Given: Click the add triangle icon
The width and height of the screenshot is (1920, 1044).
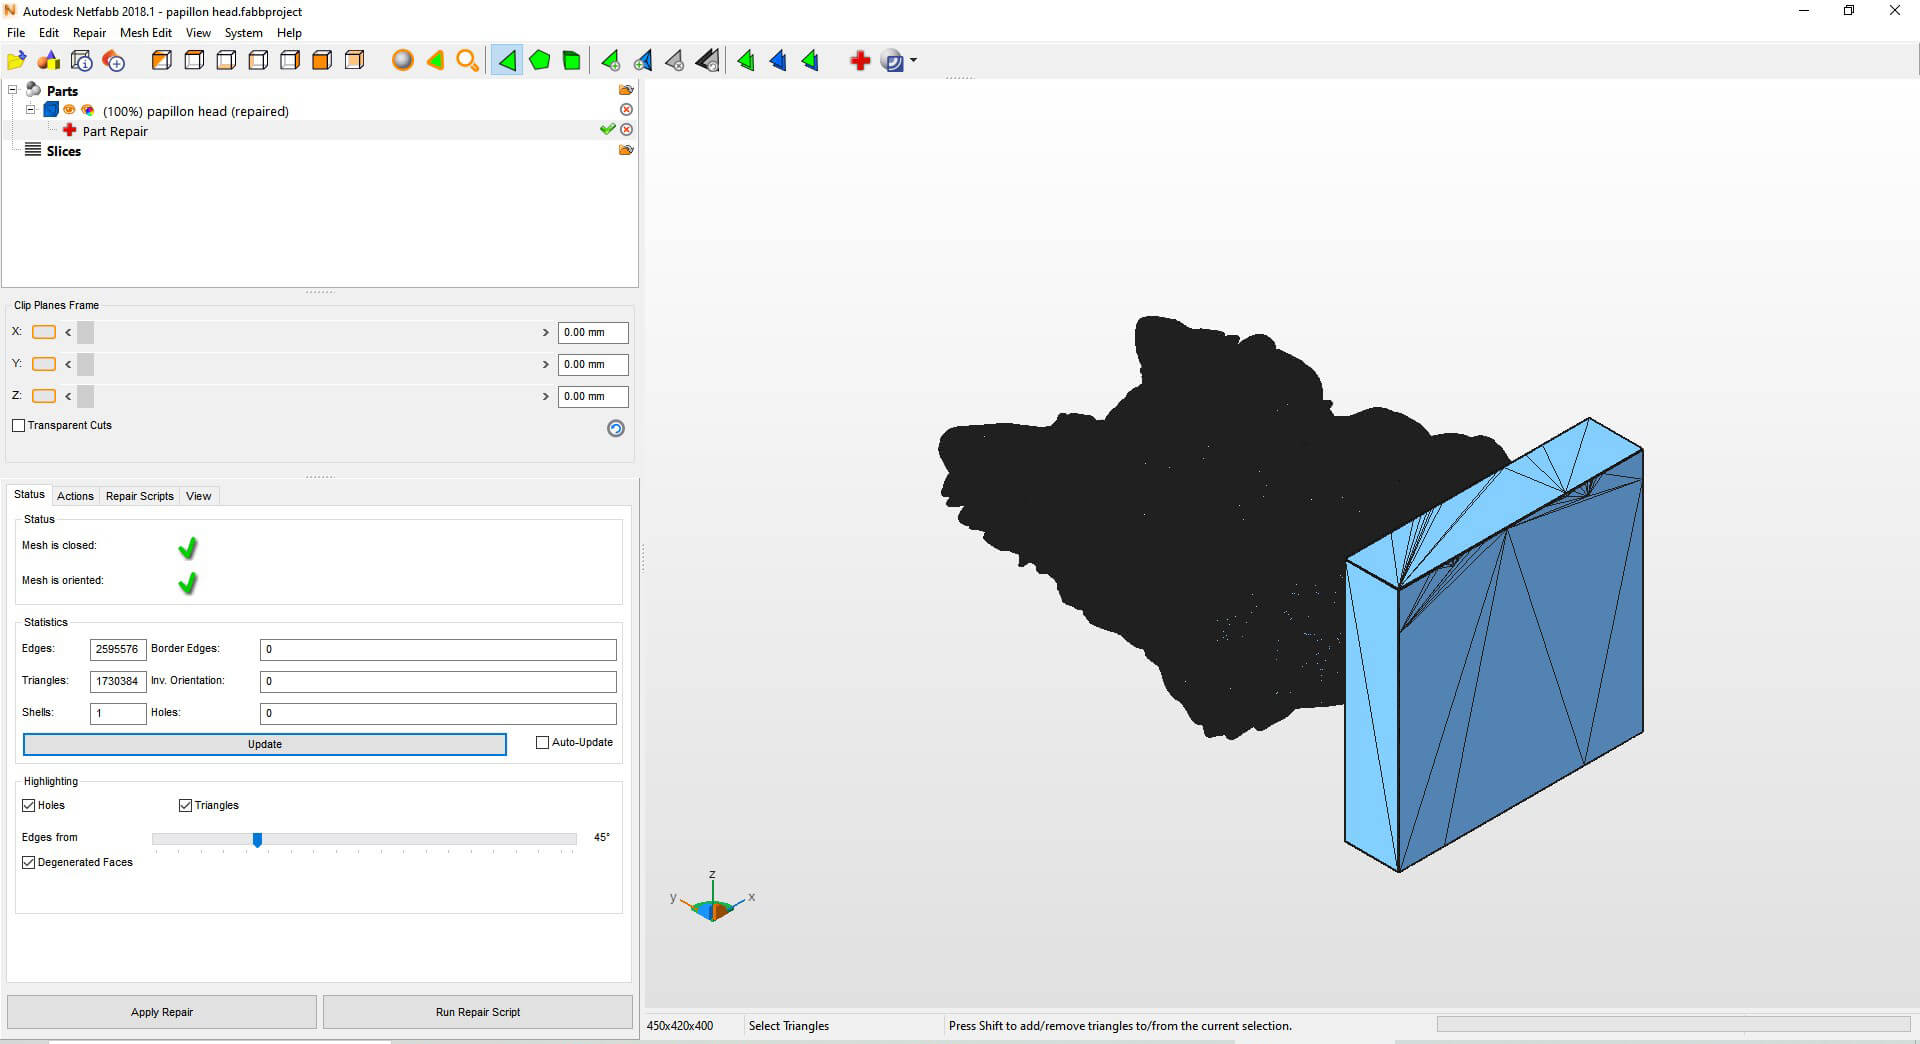Looking at the screenshot, I should 610,61.
